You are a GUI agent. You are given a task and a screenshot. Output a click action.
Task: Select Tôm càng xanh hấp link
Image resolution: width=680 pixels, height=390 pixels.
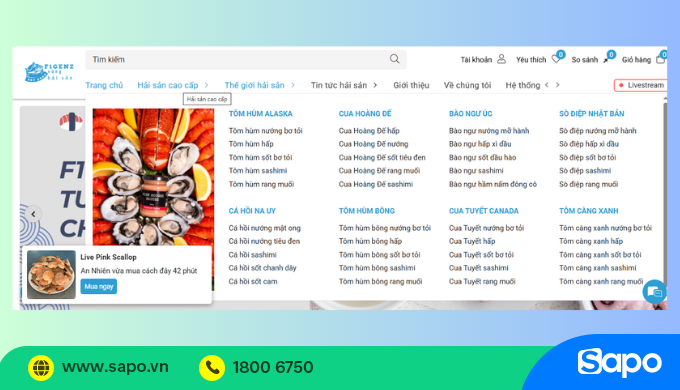[591, 241]
